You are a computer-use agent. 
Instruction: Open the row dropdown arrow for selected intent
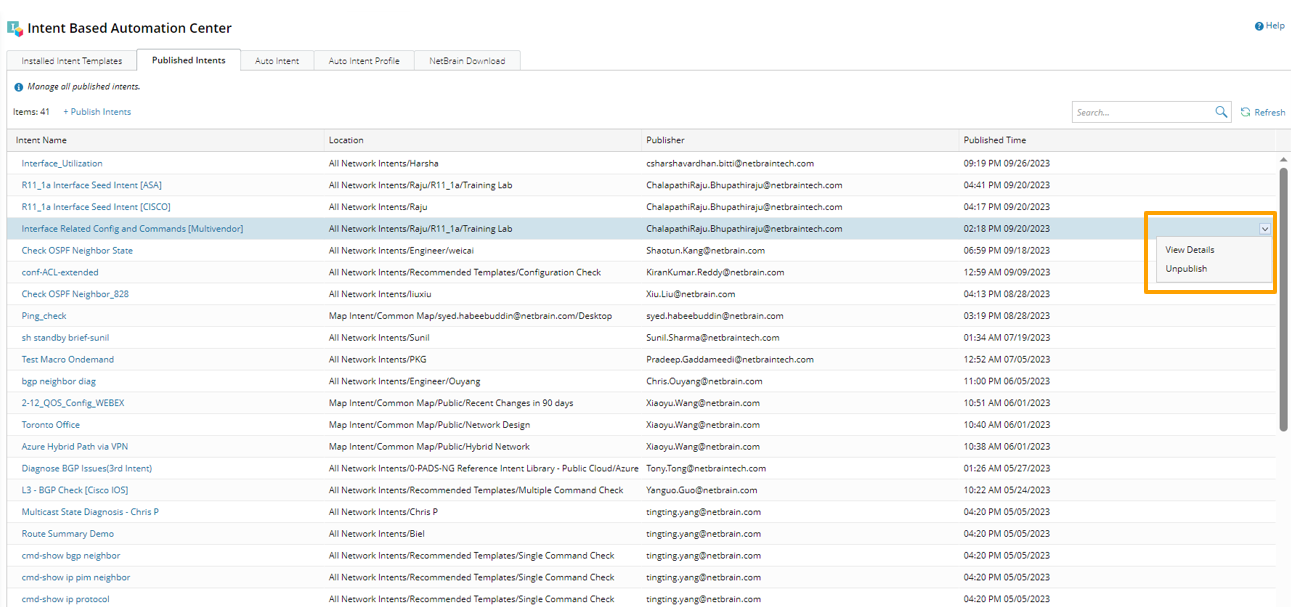(1265, 229)
